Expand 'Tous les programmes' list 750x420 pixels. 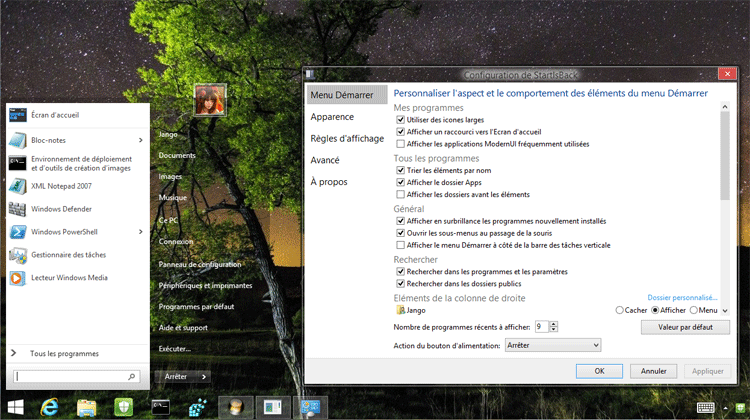pyautogui.click(x=65, y=353)
